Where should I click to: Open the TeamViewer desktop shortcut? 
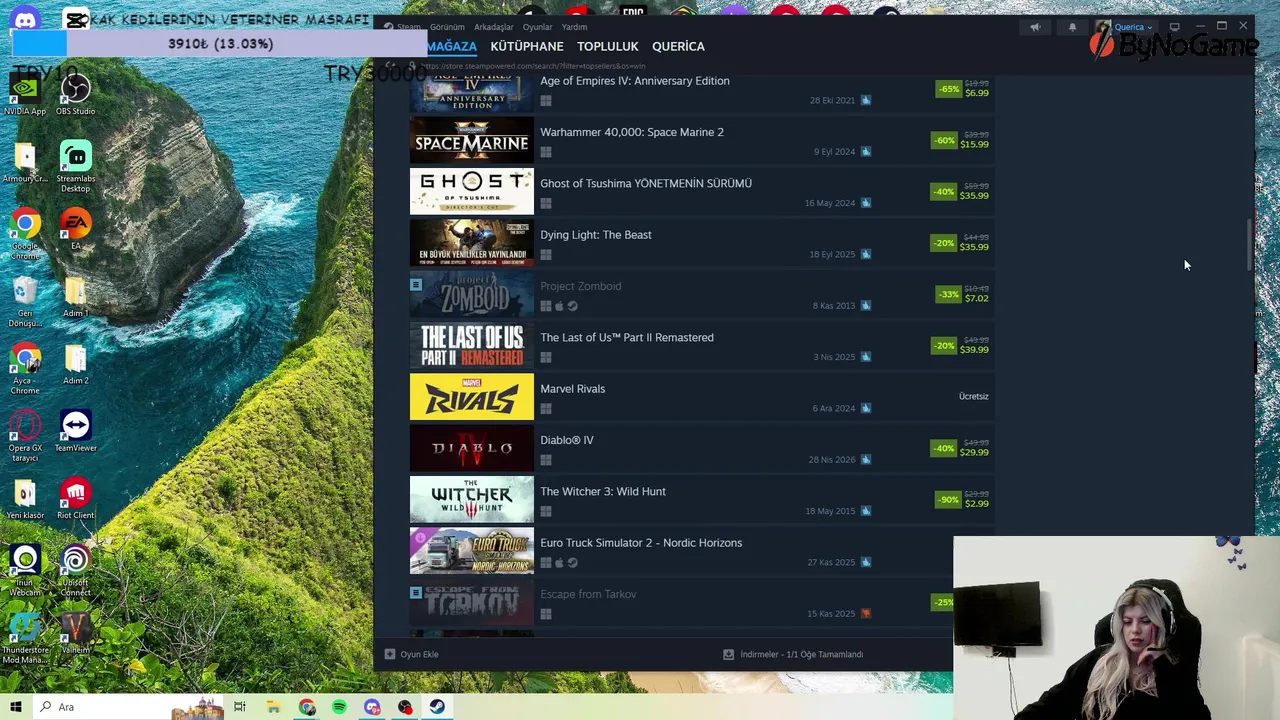tap(75, 432)
